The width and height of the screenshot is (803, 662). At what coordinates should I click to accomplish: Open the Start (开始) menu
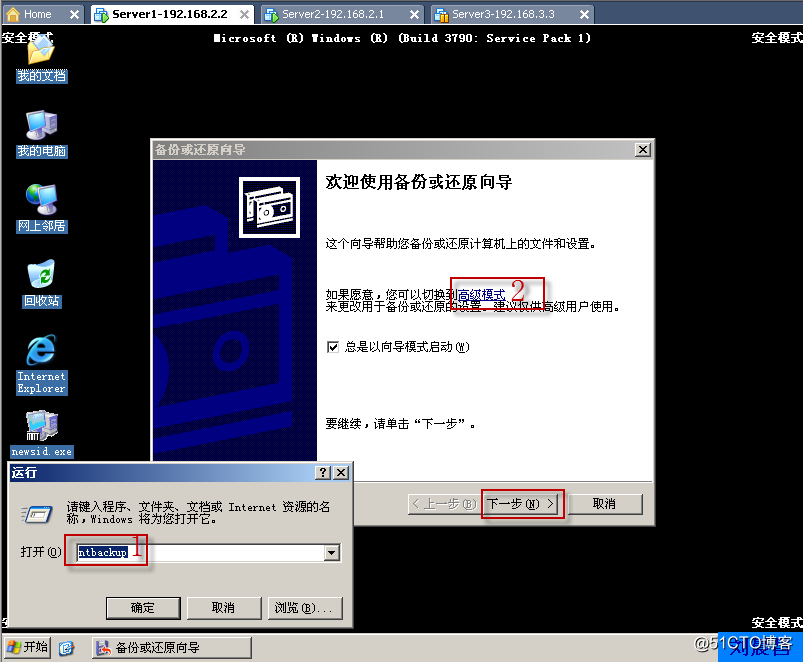click(x=28, y=647)
